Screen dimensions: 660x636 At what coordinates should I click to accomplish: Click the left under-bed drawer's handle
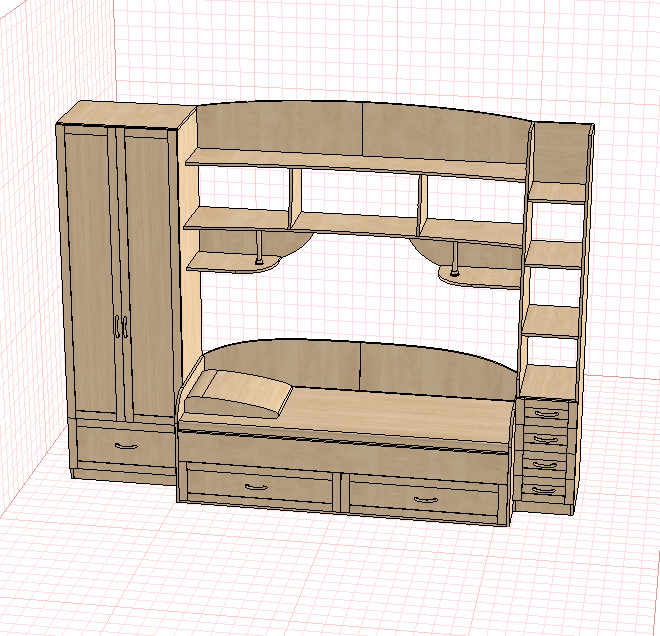tap(256, 487)
